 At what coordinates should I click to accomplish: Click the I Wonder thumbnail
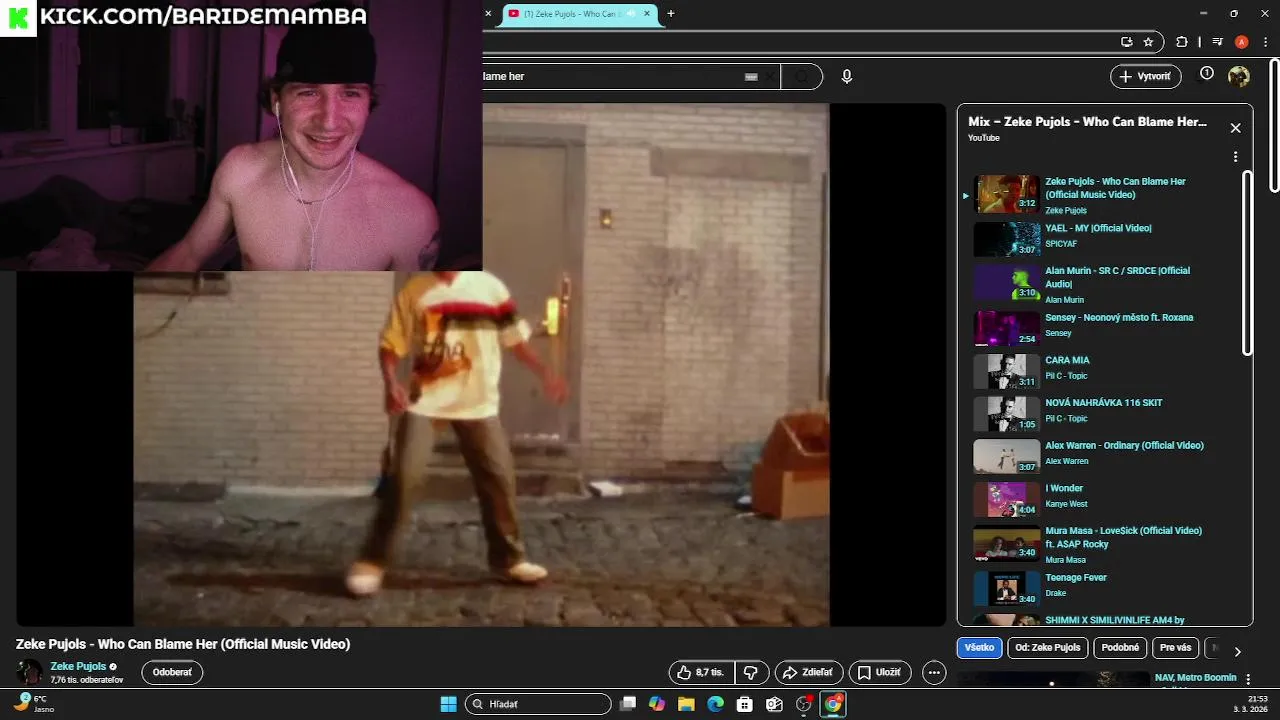(x=1007, y=499)
